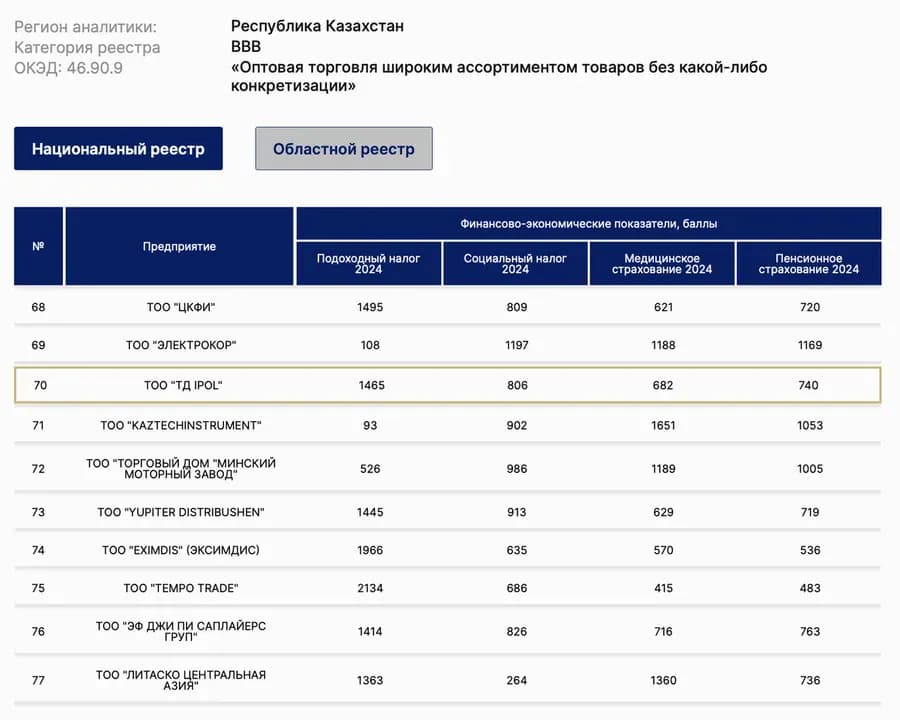Click medical insurance value 415
This screenshot has height=720, width=900.
coord(664,588)
